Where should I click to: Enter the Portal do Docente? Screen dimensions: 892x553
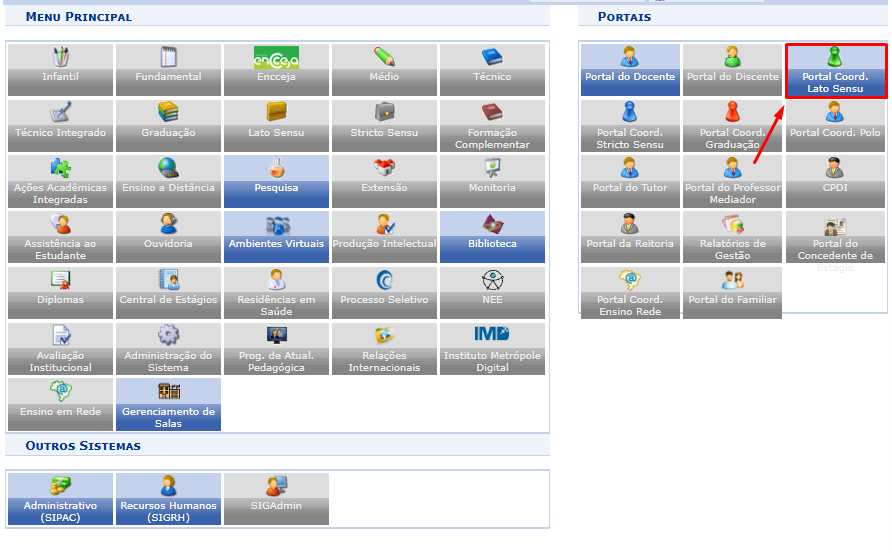pyautogui.click(x=630, y=69)
